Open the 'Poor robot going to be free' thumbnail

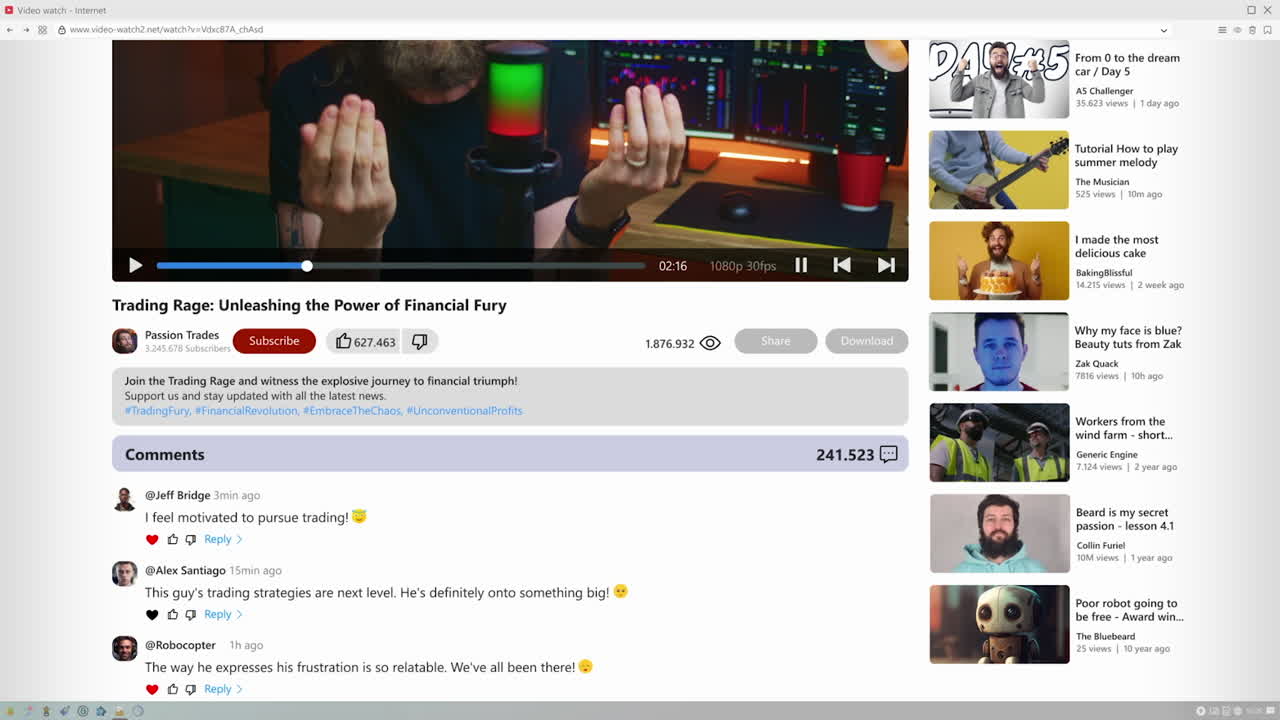coord(999,625)
